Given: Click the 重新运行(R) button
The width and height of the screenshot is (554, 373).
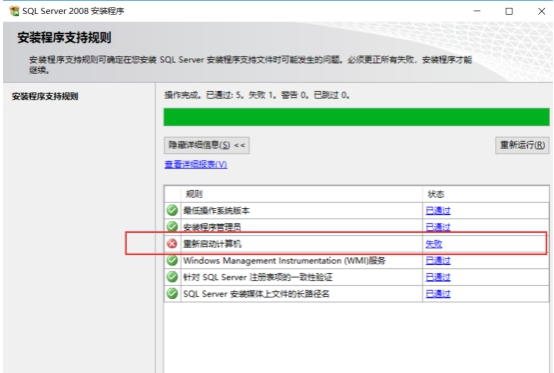Looking at the screenshot, I should [x=522, y=145].
